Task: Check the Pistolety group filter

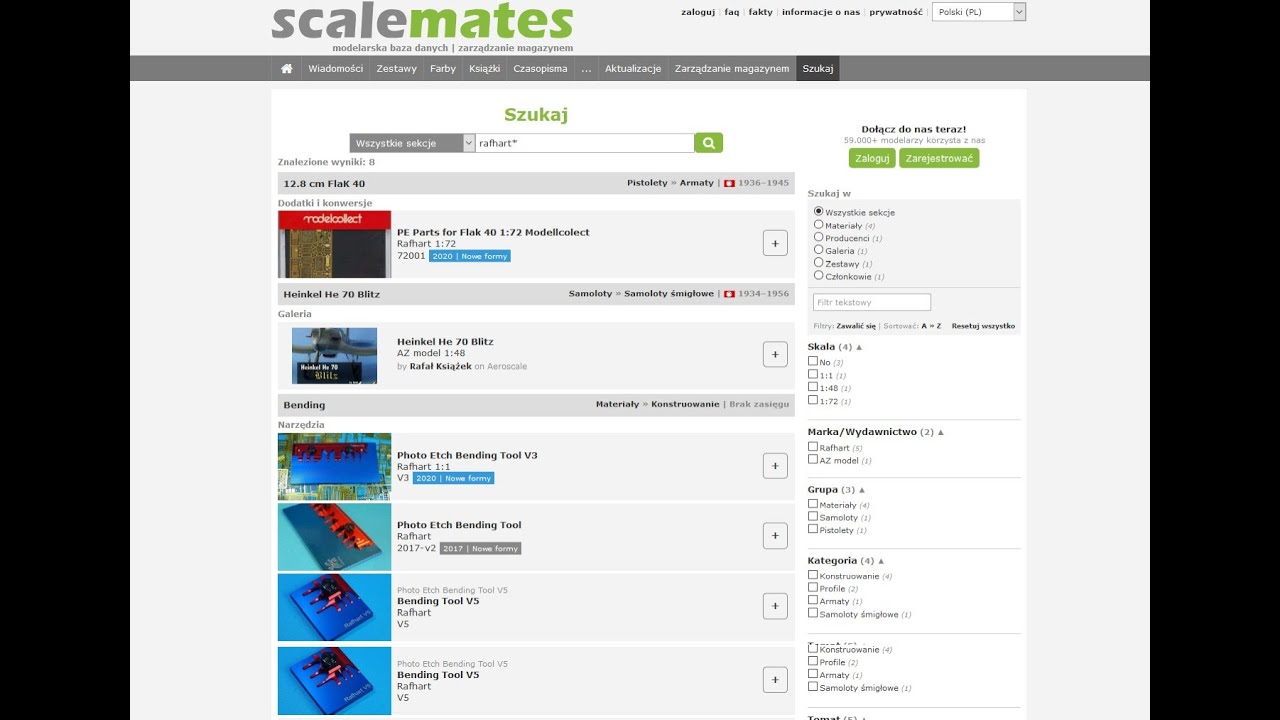Action: (x=813, y=530)
